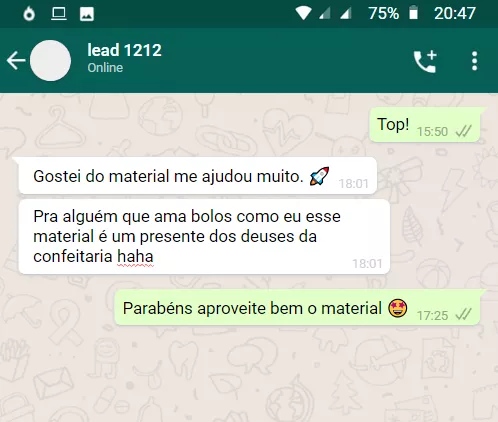Select the 'Pra alguém que ama bolos' message
Screen dimensions: 498x422
point(204,237)
